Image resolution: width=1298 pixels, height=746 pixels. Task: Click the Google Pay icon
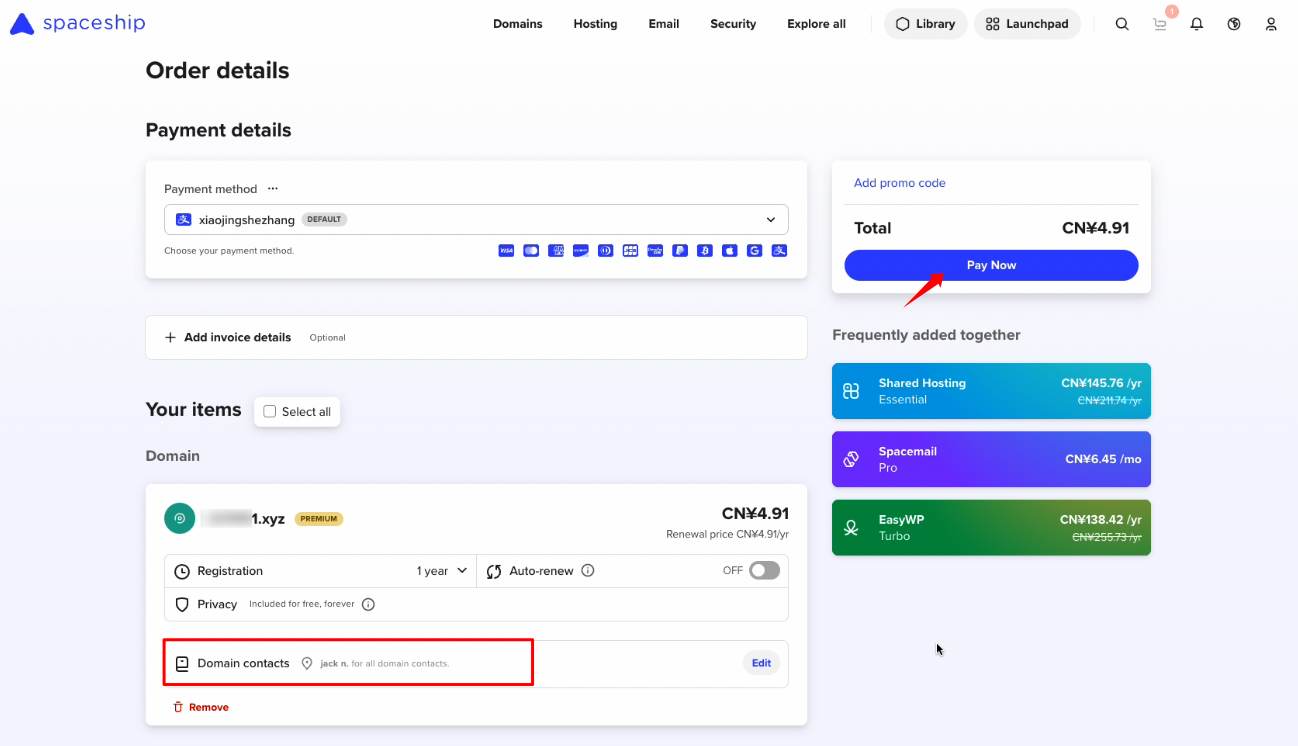[755, 250]
